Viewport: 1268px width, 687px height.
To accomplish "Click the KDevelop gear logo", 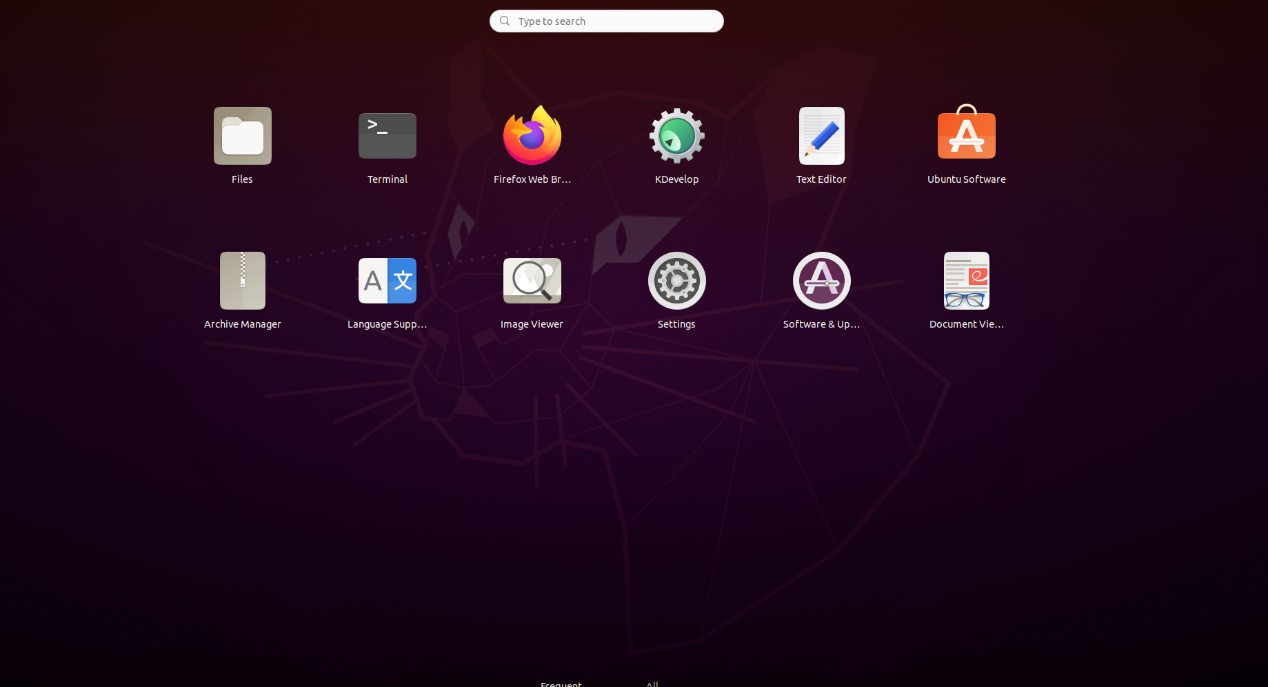I will 676,135.
